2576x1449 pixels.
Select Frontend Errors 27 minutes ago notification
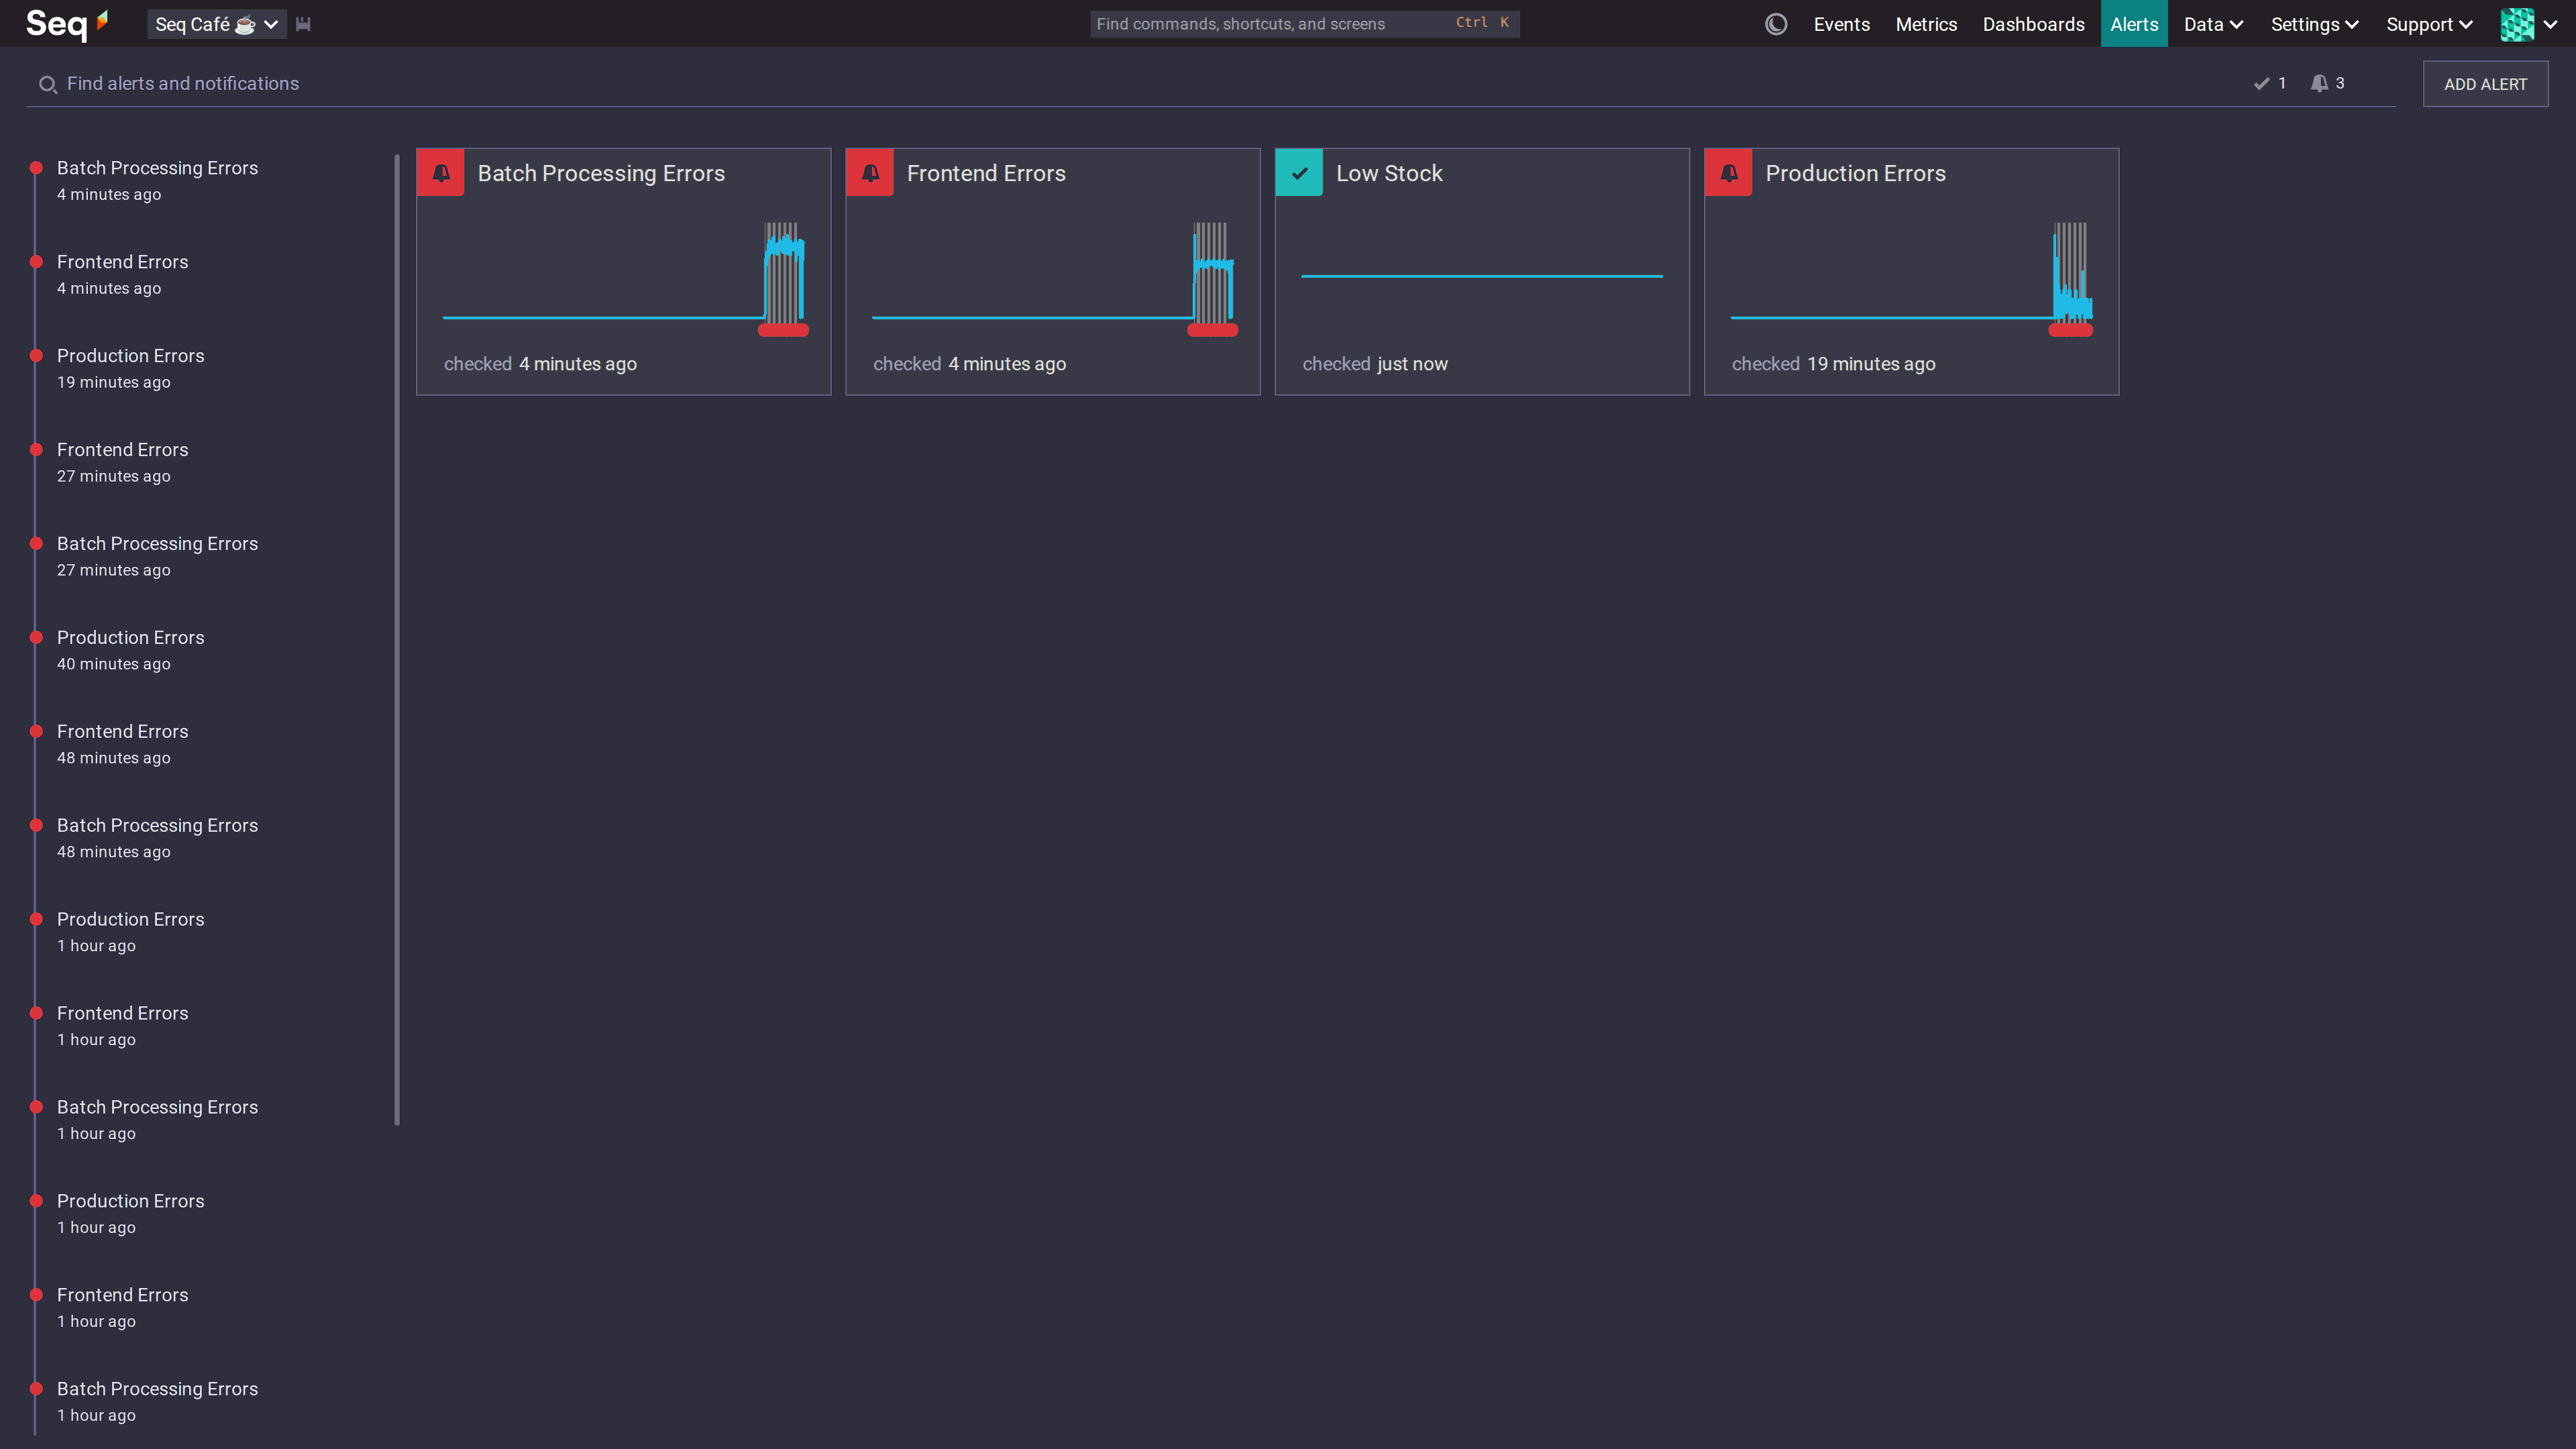click(122, 462)
